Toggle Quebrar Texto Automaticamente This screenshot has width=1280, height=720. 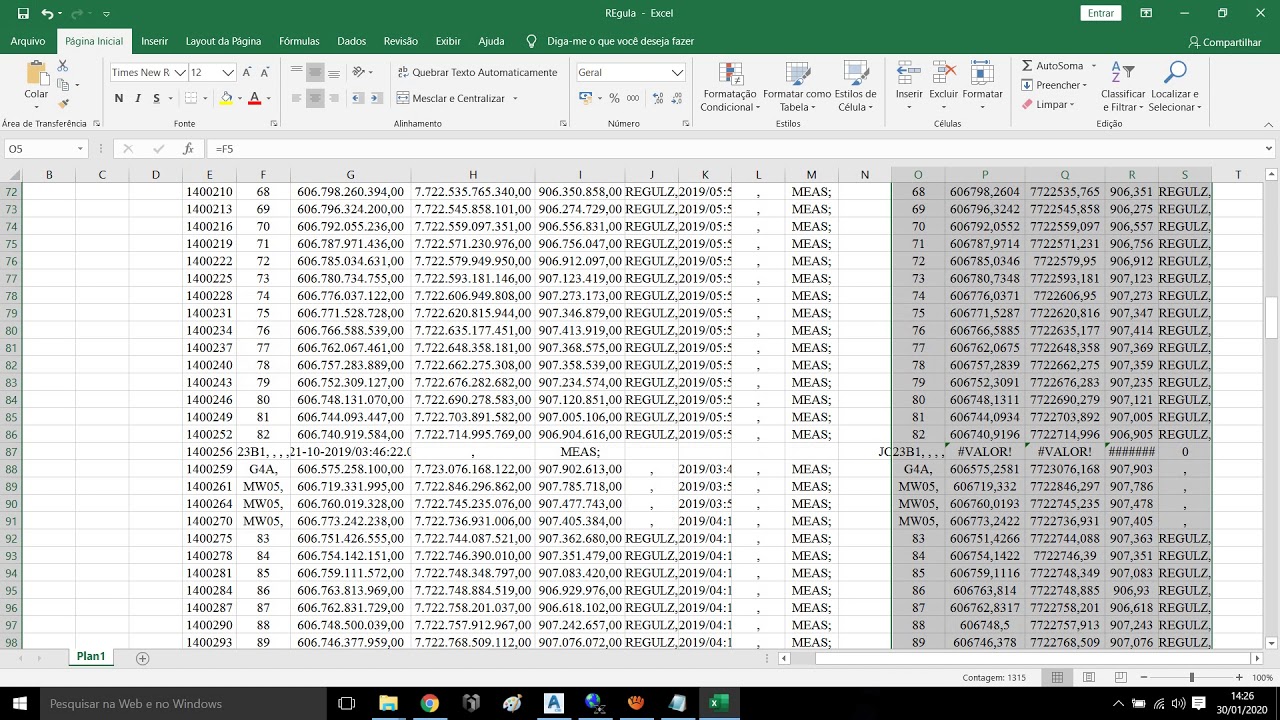(477, 72)
